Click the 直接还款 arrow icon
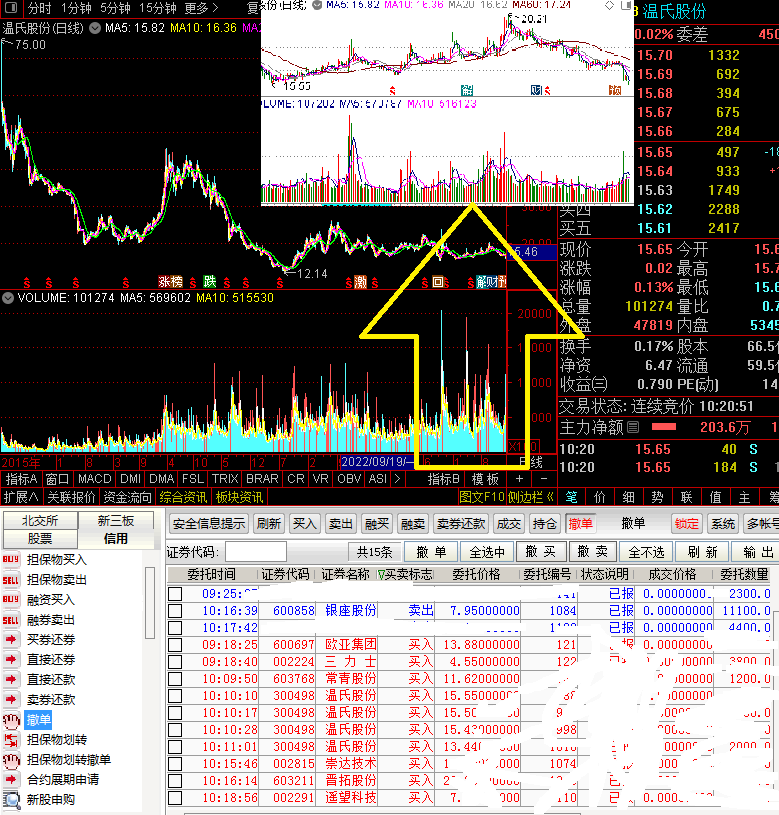Viewport: 779px width, 815px height. [11, 679]
